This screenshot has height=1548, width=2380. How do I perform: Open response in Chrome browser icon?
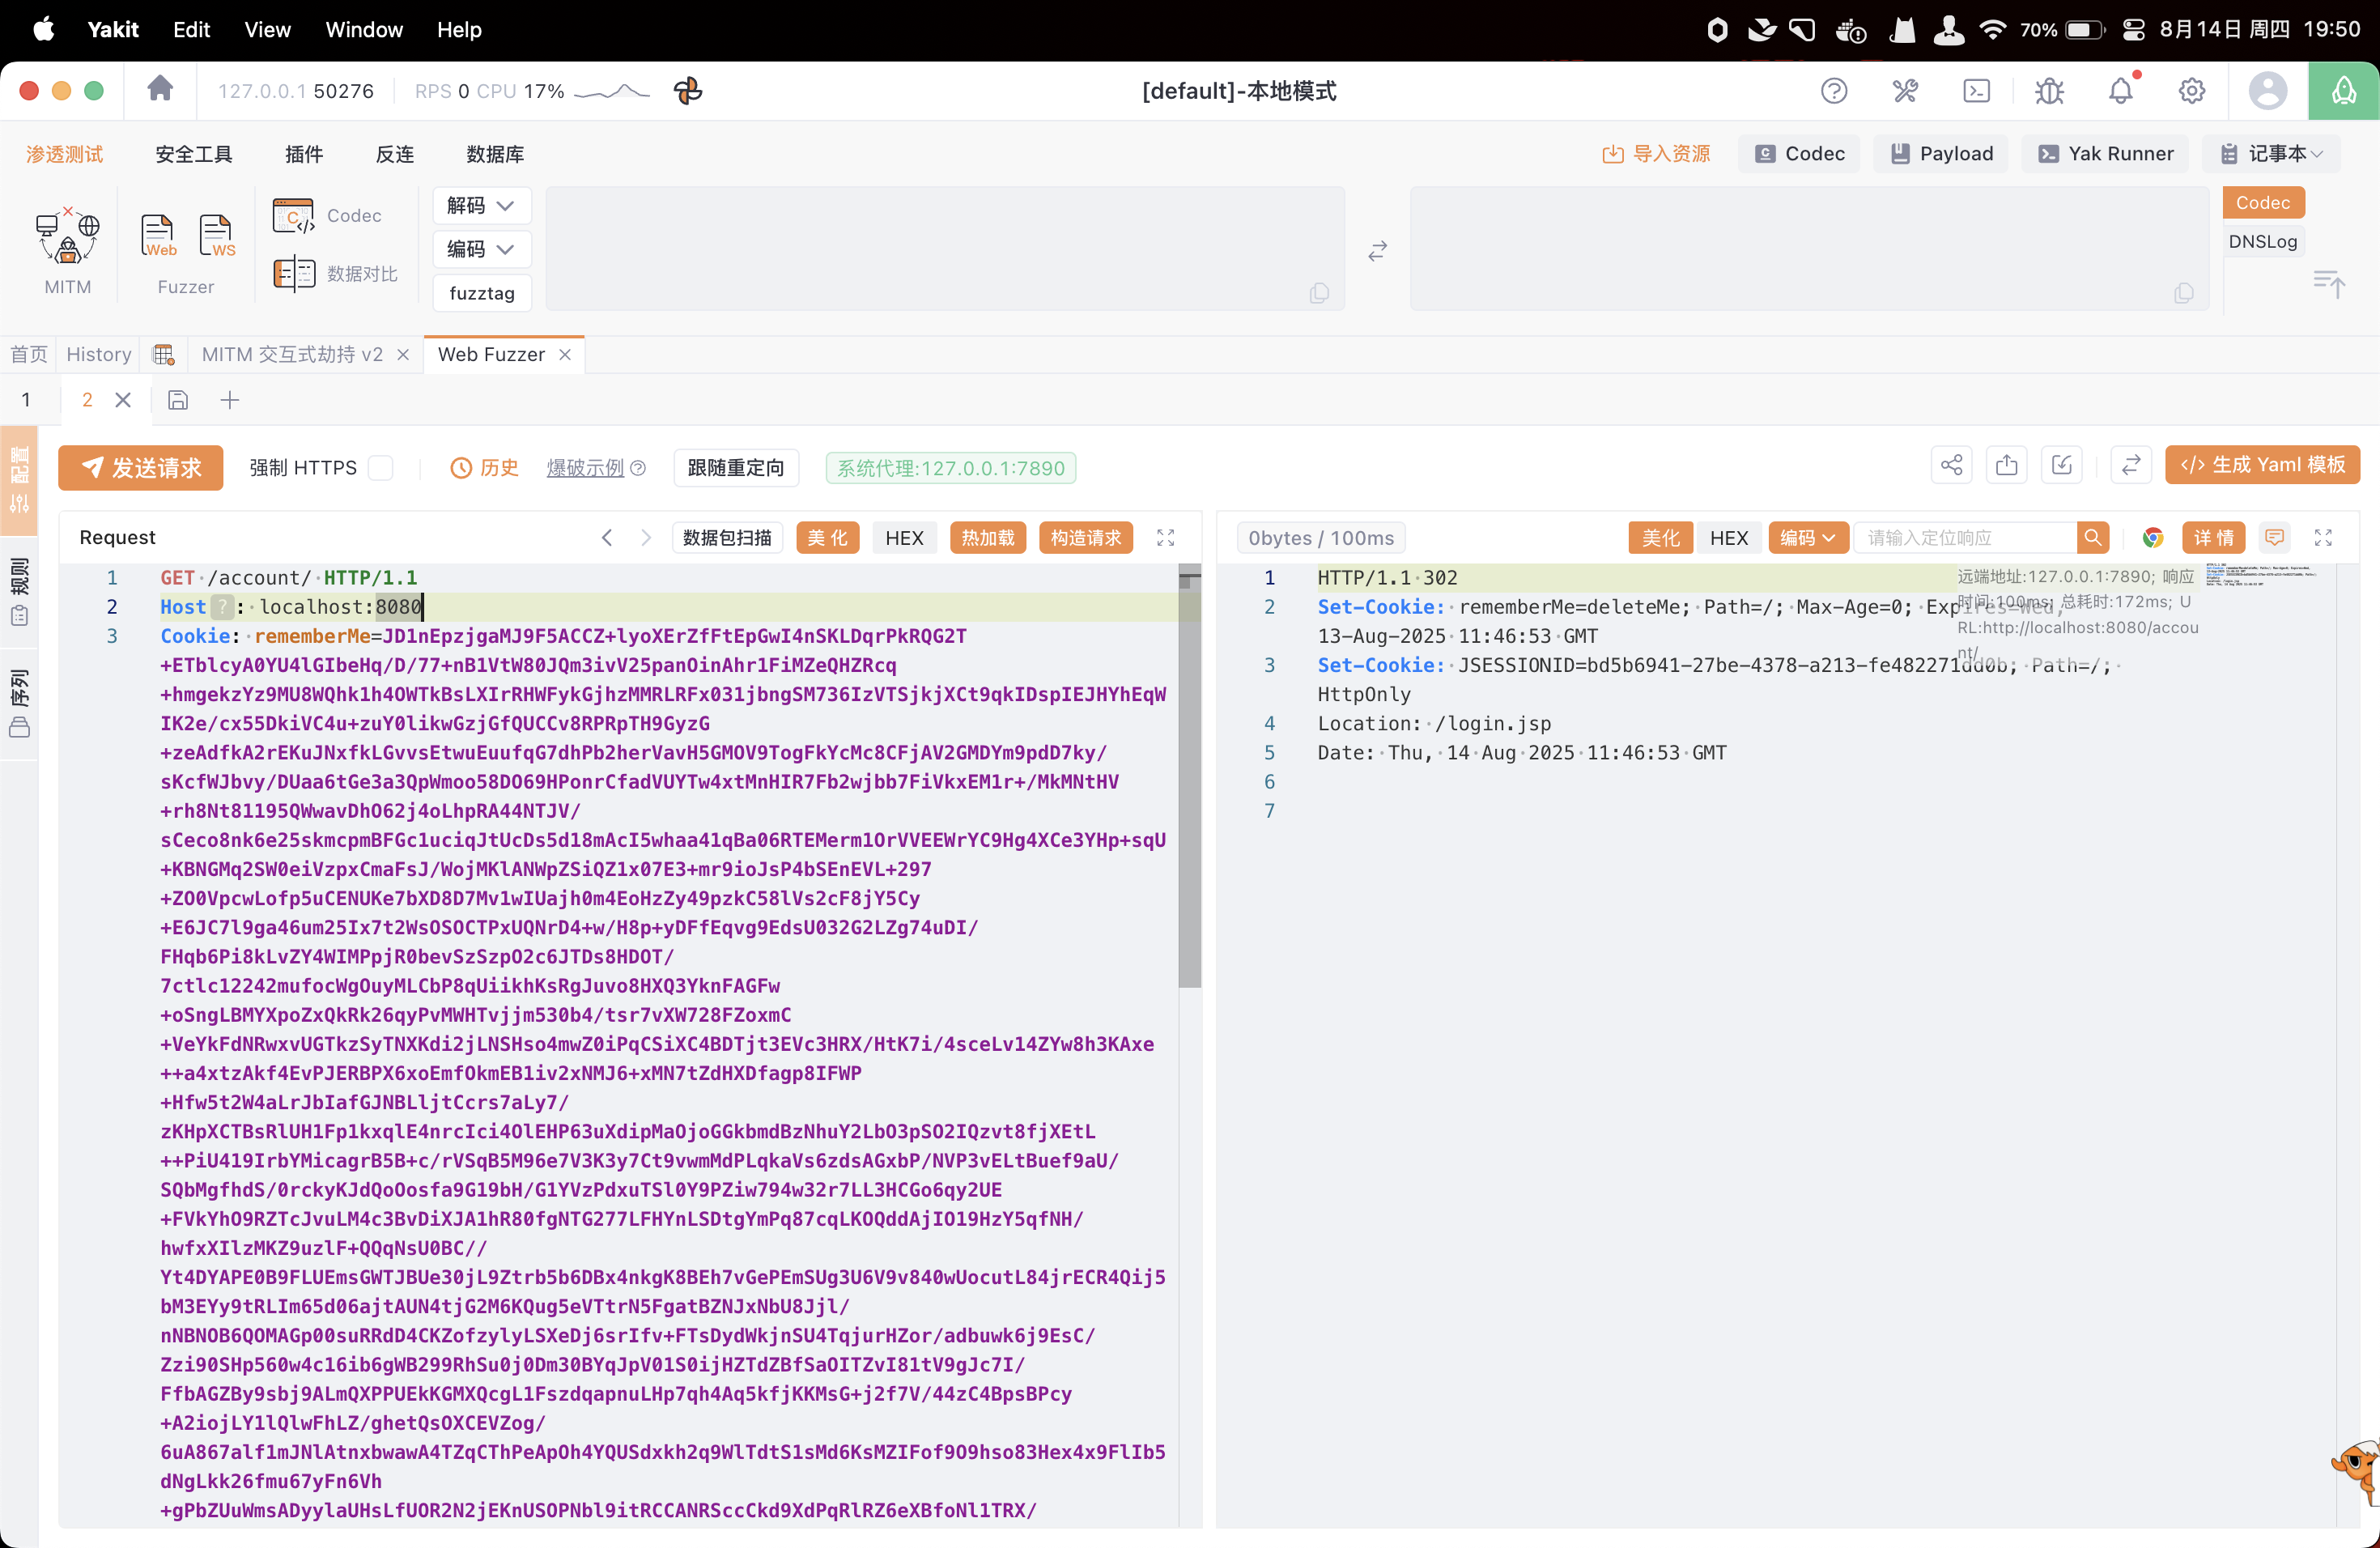pos(2152,537)
